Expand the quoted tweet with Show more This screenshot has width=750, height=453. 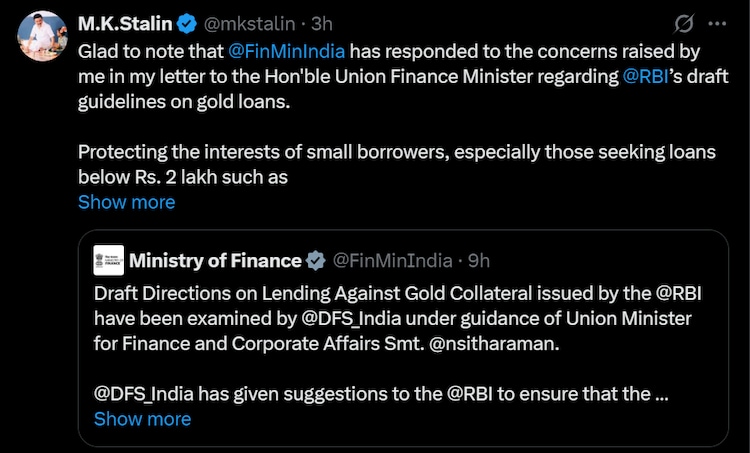pos(142,419)
